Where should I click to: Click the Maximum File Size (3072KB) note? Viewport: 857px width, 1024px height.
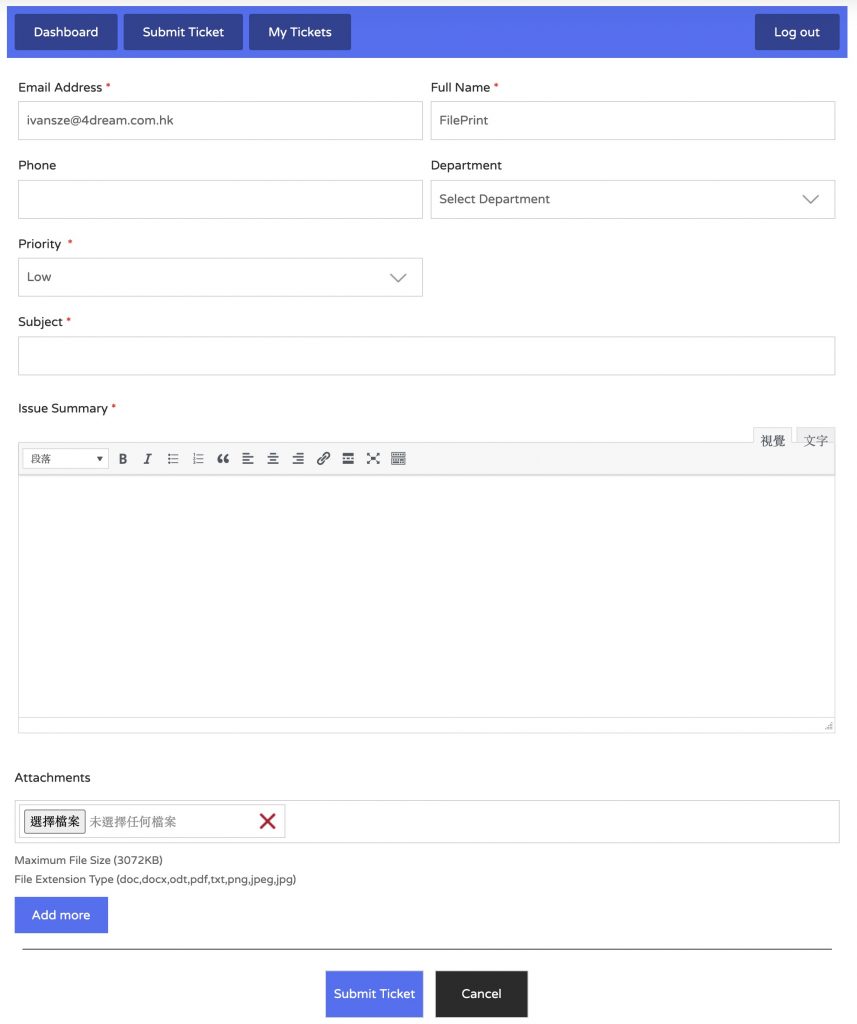point(89,860)
